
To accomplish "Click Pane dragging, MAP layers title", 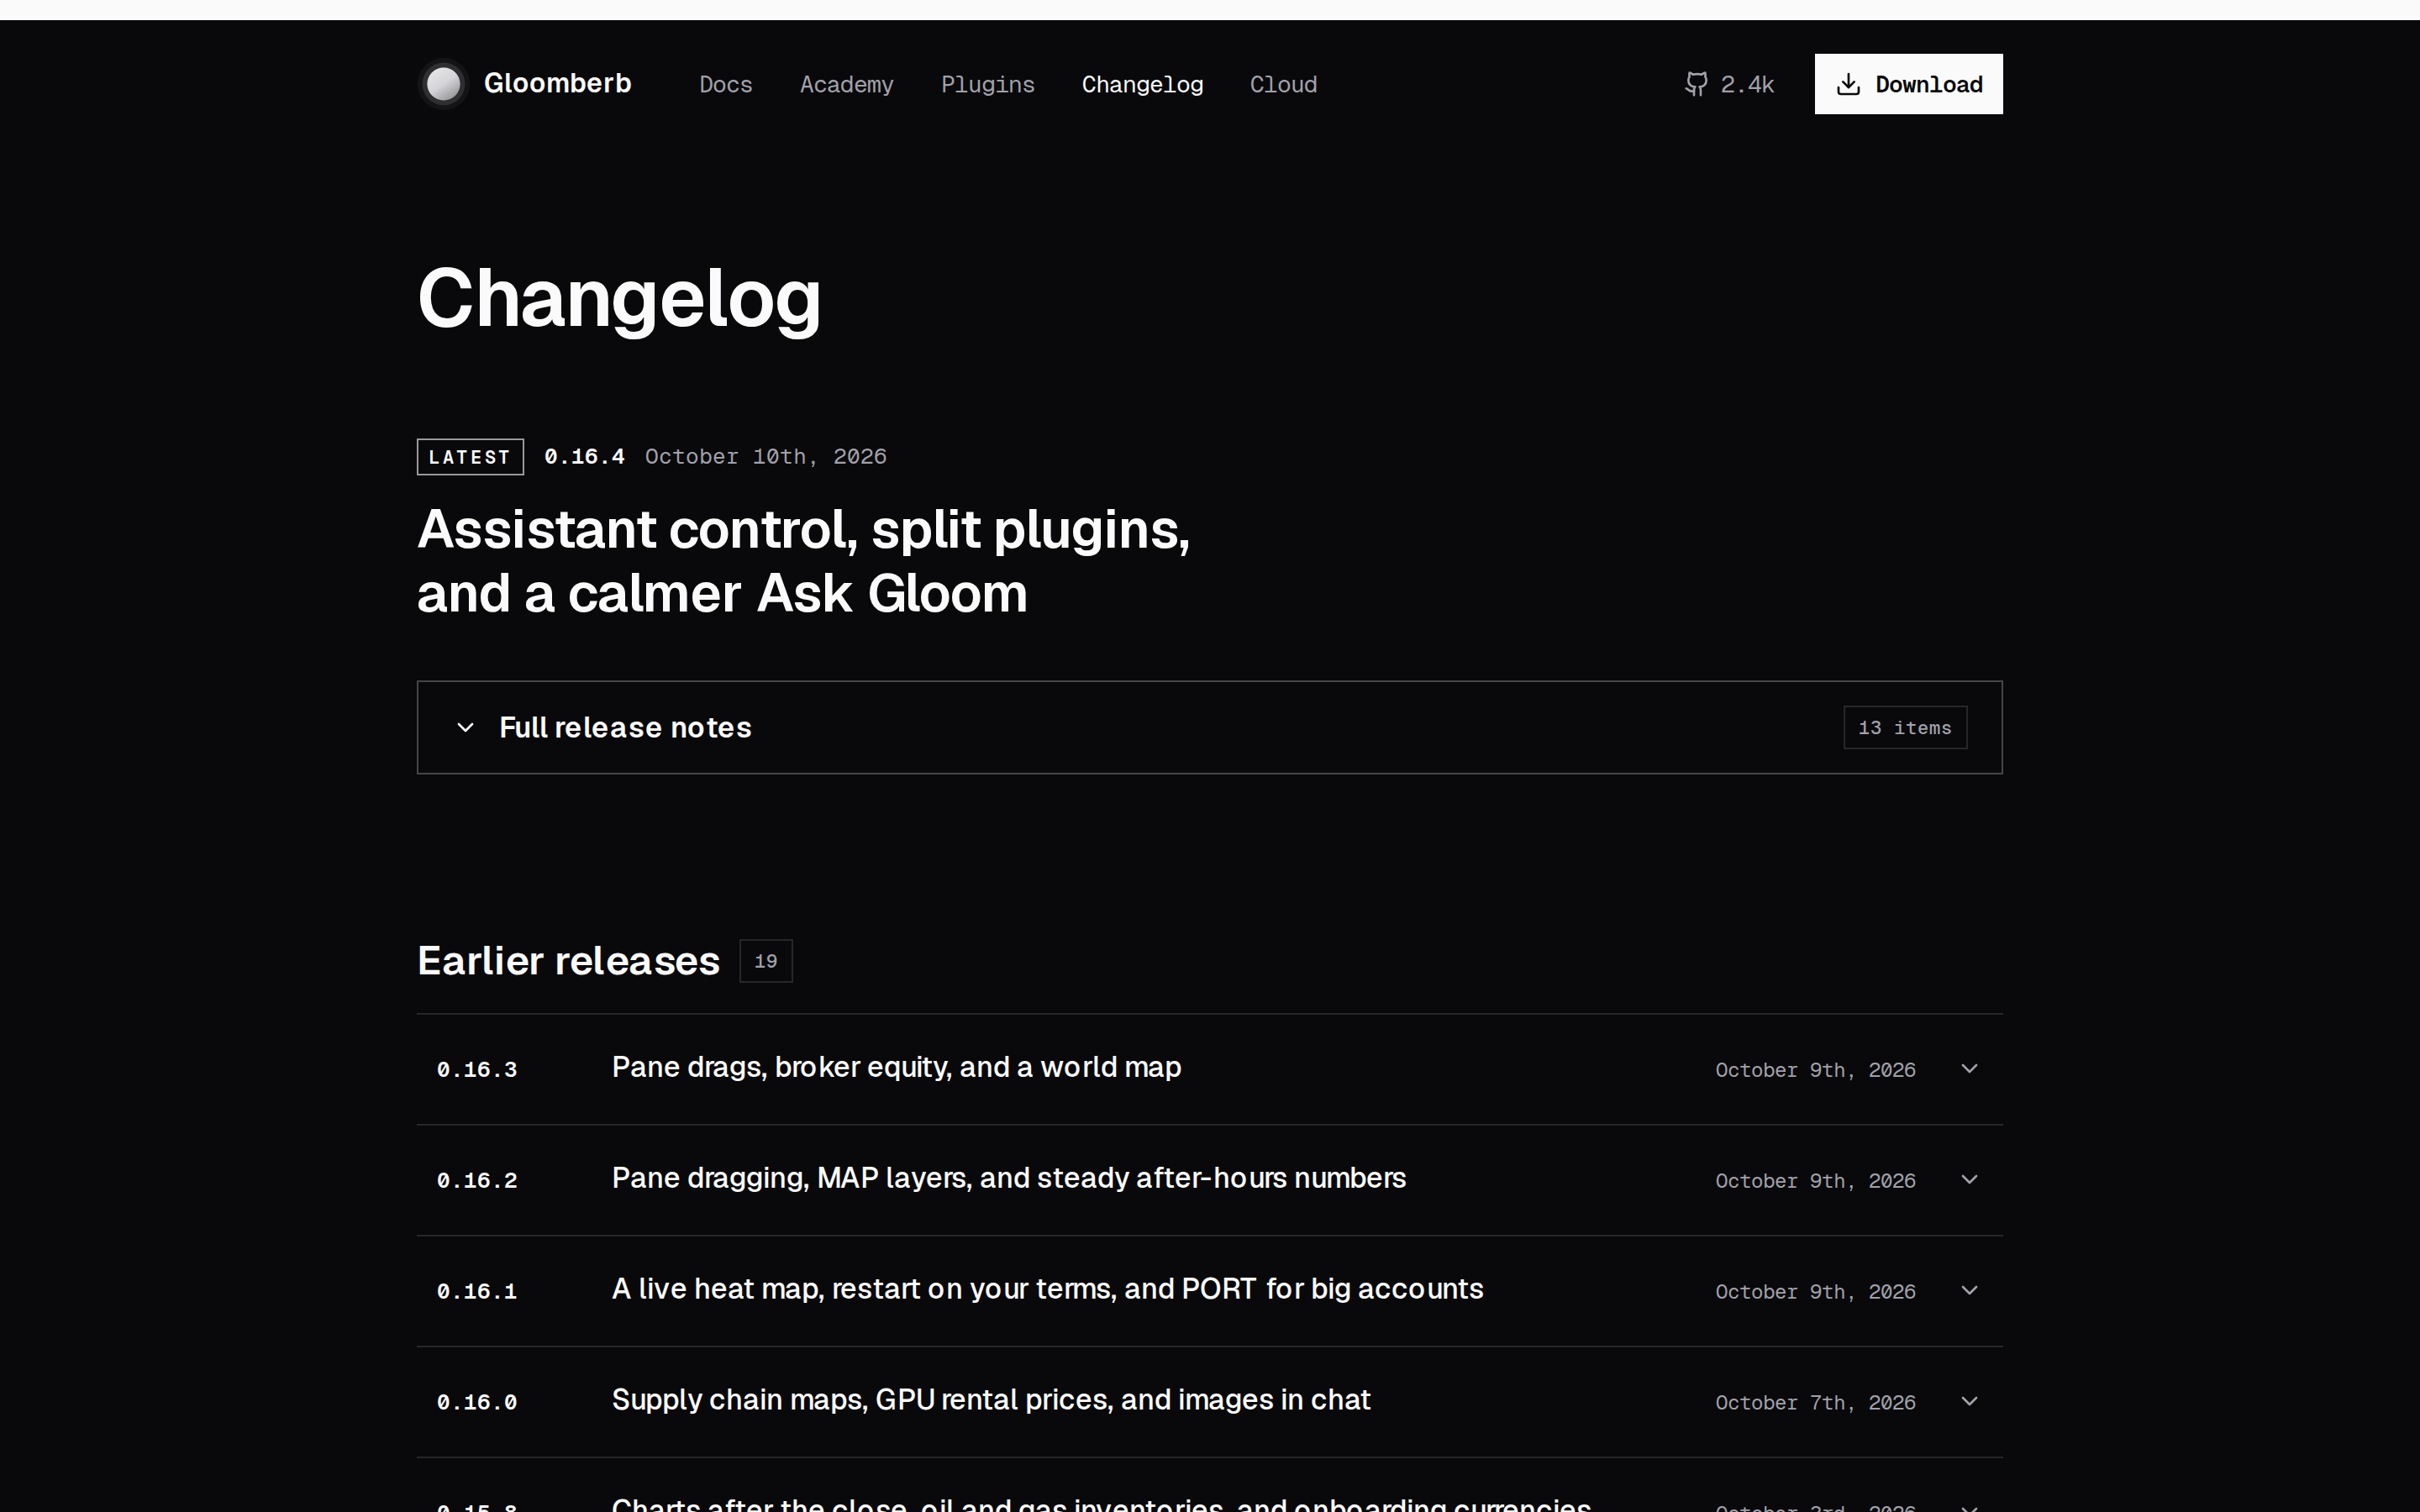I will point(1008,1178).
